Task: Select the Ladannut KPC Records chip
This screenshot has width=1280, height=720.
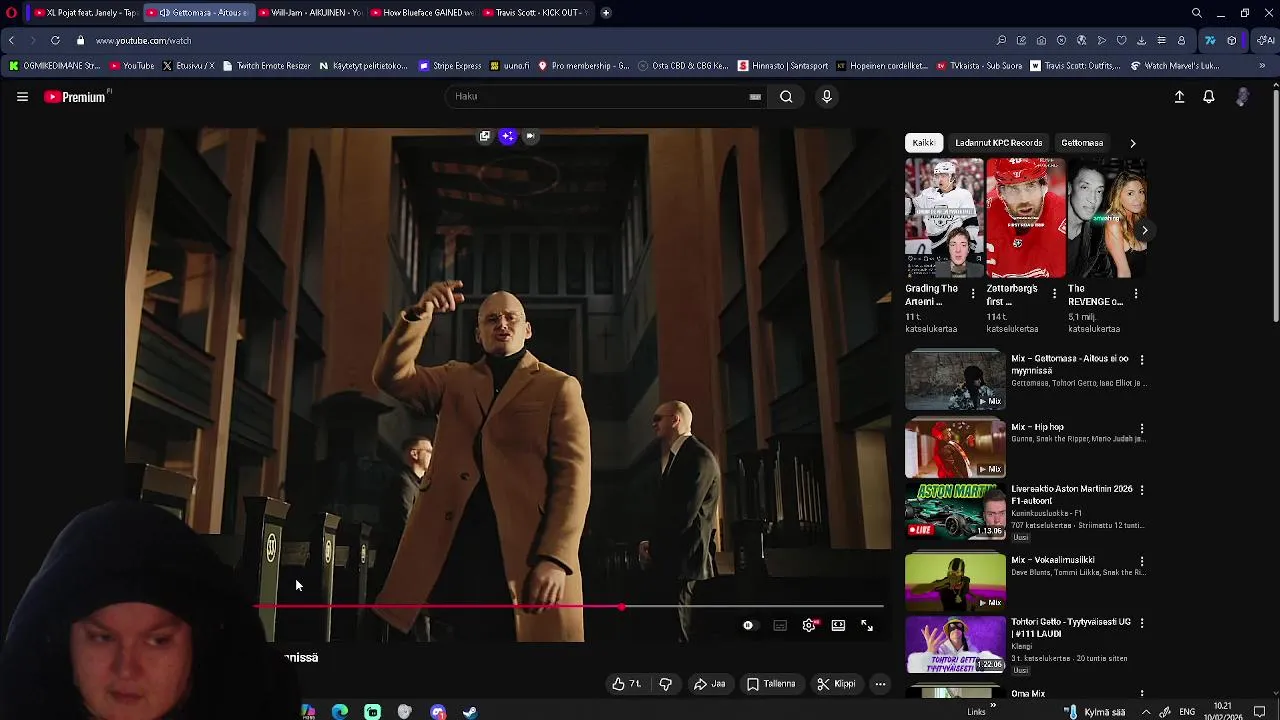Action: click(998, 143)
